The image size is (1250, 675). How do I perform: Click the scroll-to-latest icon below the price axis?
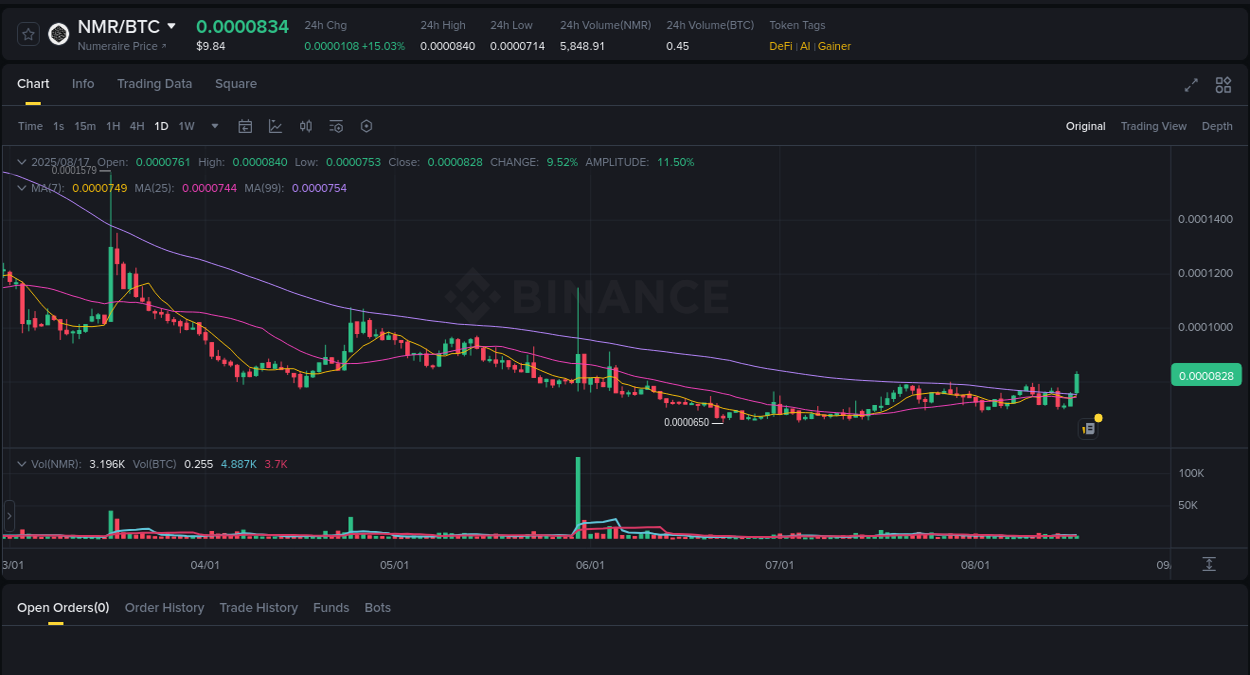[x=1207, y=564]
